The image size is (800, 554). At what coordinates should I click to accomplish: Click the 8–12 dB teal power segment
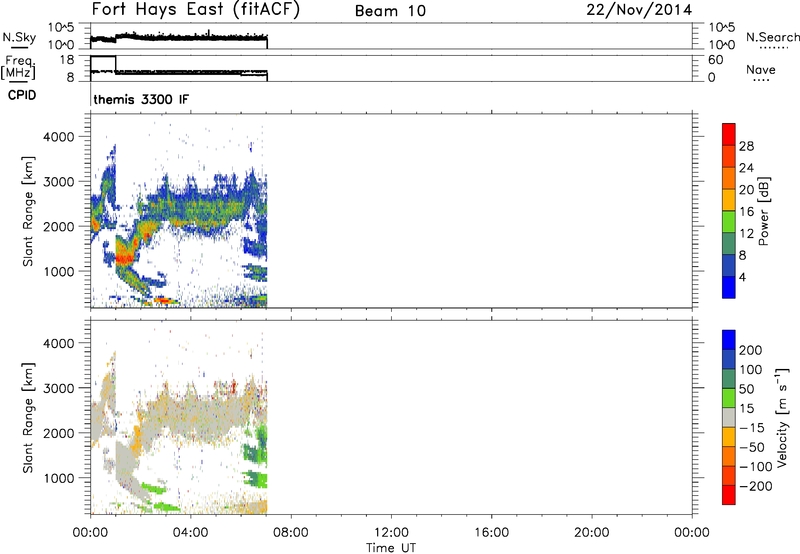coord(729,244)
